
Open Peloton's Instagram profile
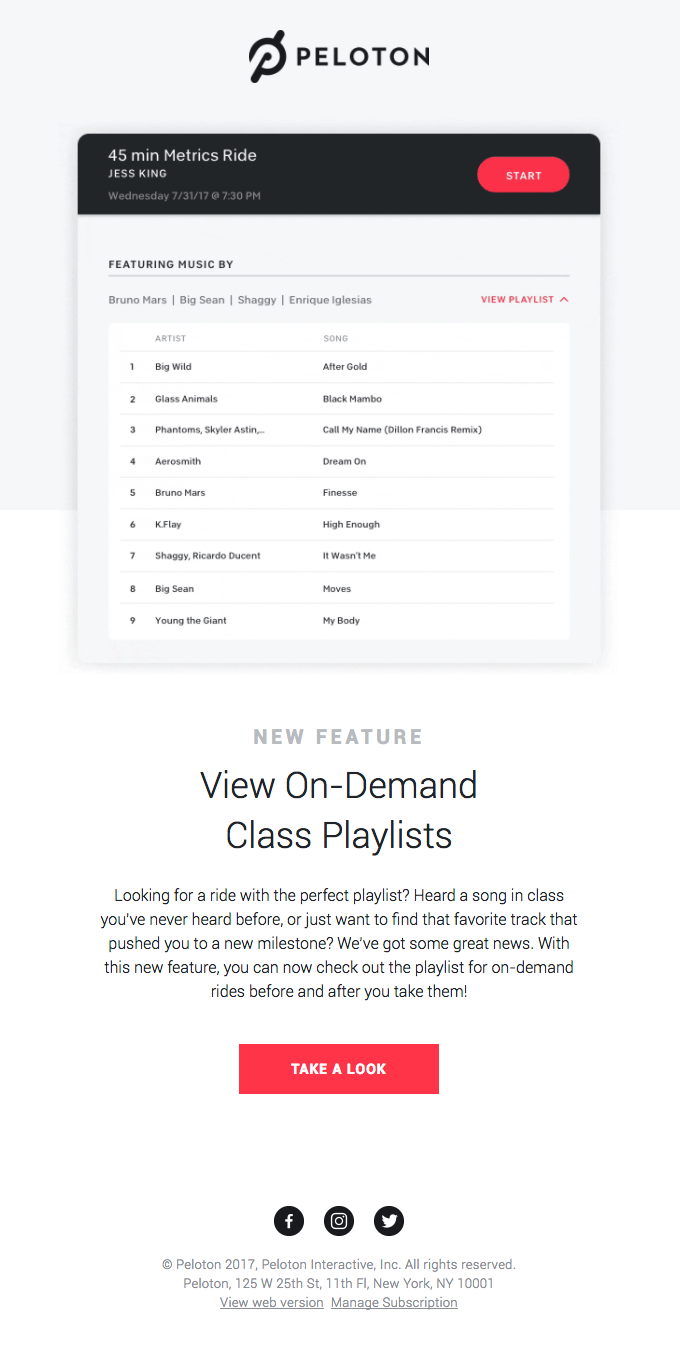tap(339, 1221)
